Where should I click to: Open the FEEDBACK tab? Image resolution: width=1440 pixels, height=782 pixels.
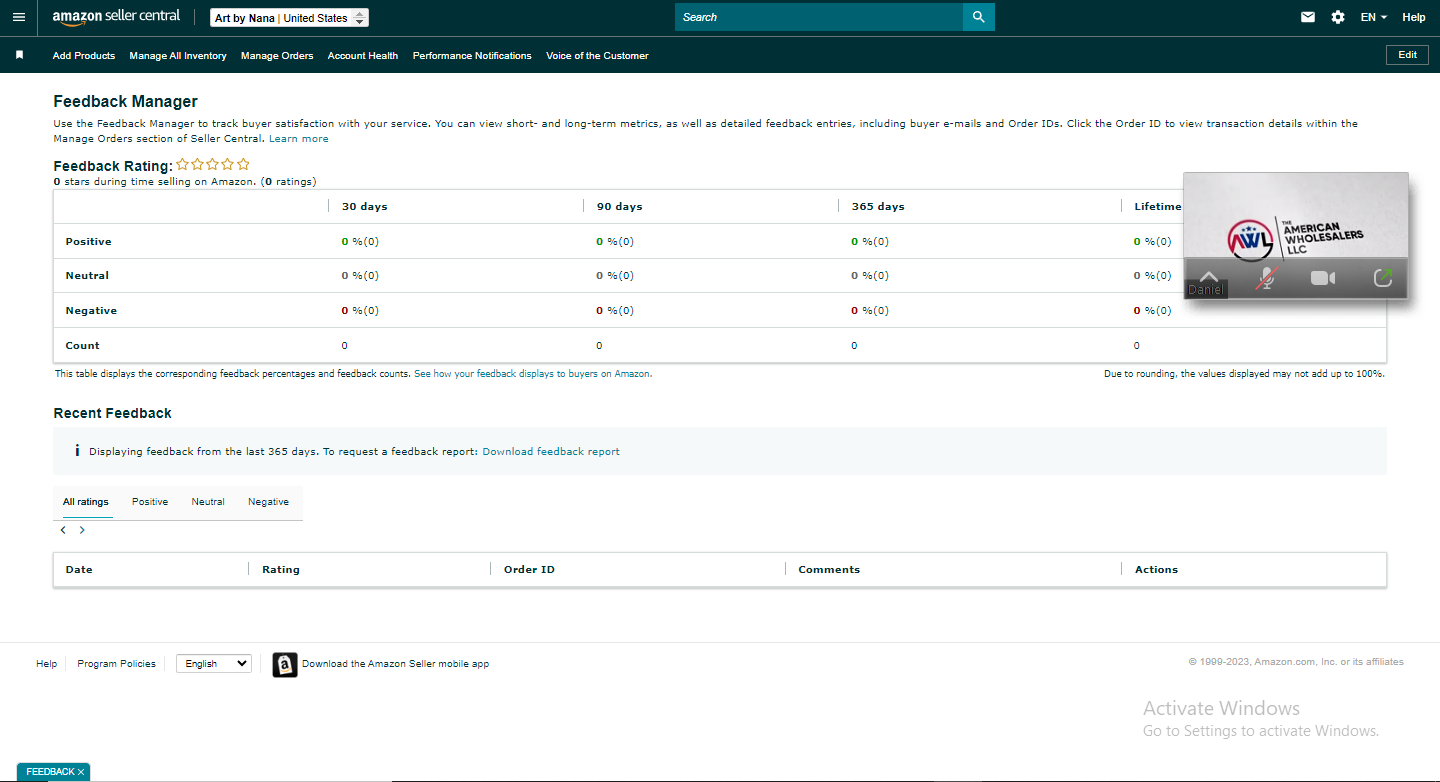pyautogui.click(x=50, y=772)
